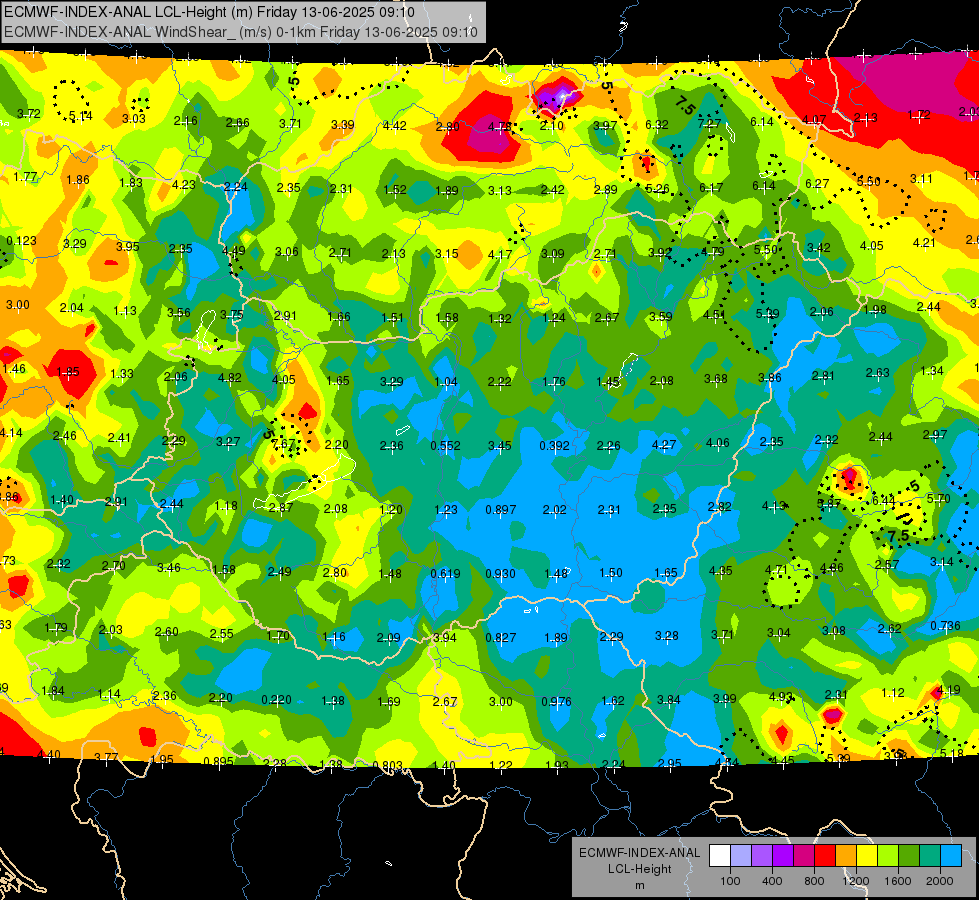Click the wind shear value 3.95
Image resolution: width=979 pixels, height=900 pixels.
point(127,246)
